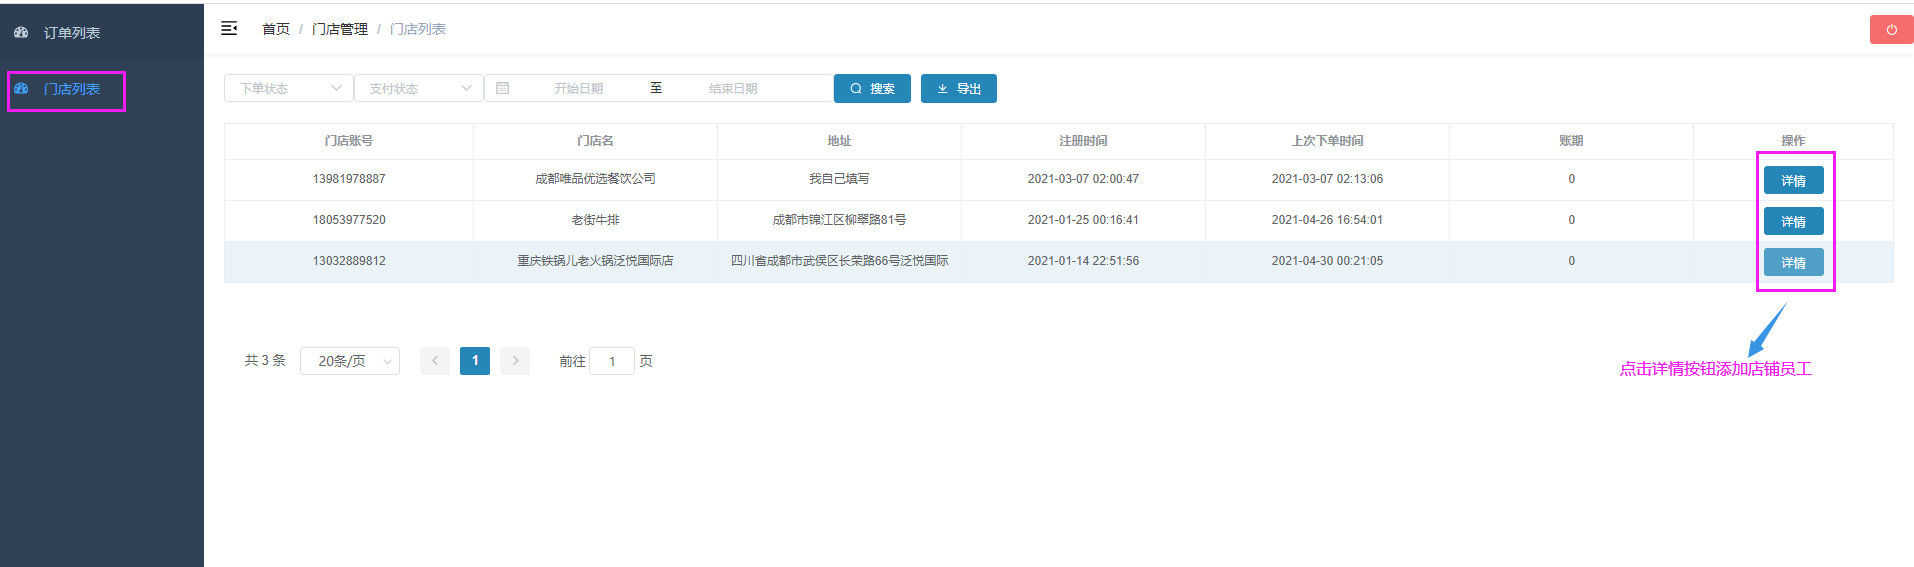The width and height of the screenshot is (1914, 567).
Task: Click the 导出 export button
Action: click(x=958, y=89)
